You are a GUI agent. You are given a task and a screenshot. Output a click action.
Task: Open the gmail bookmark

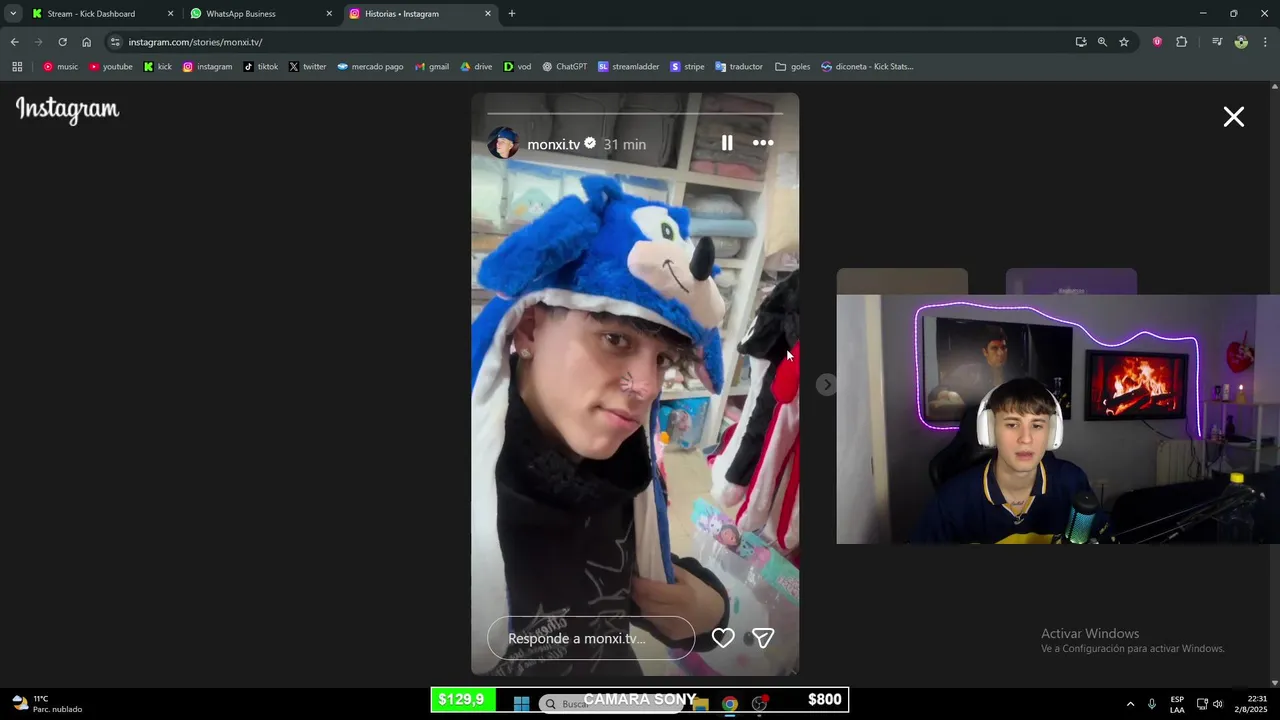tap(432, 67)
